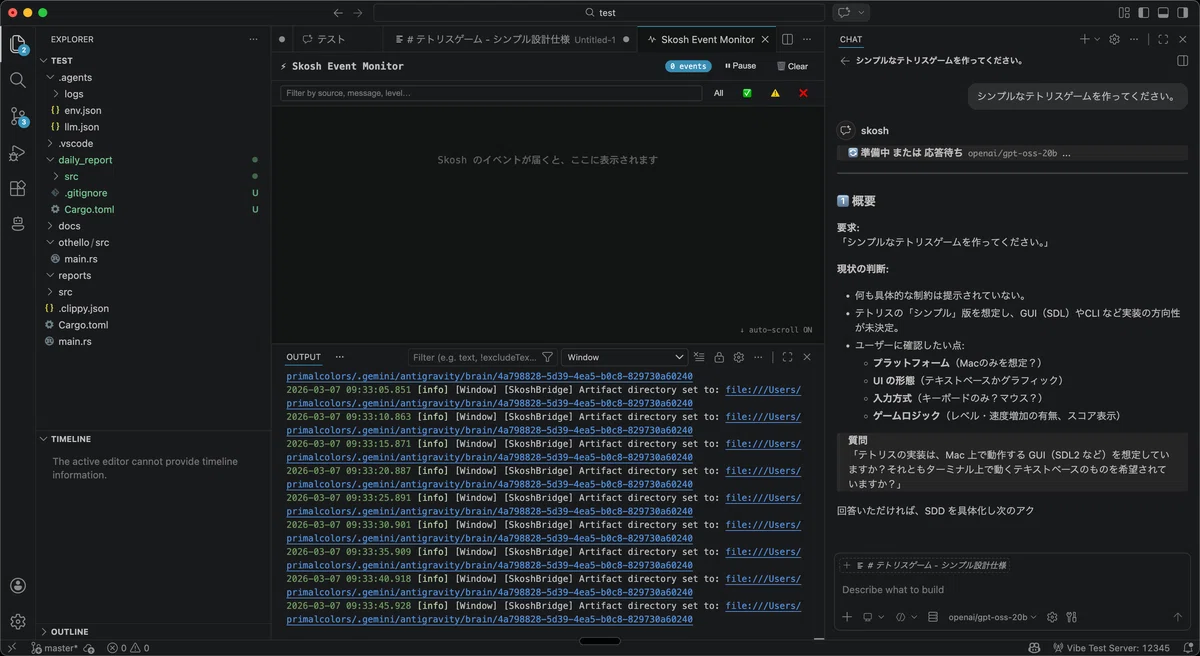
Task: Focus the Describe what to build input
Action: [1013, 590]
